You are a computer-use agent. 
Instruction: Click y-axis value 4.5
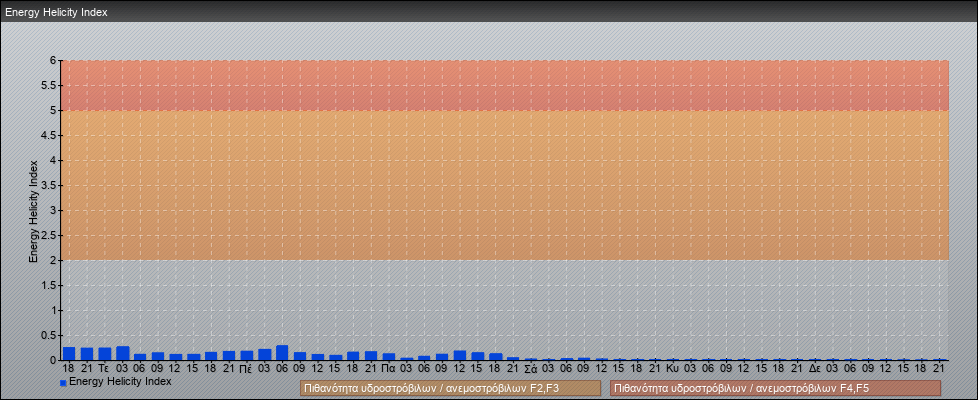pyautogui.click(x=49, y=135)
